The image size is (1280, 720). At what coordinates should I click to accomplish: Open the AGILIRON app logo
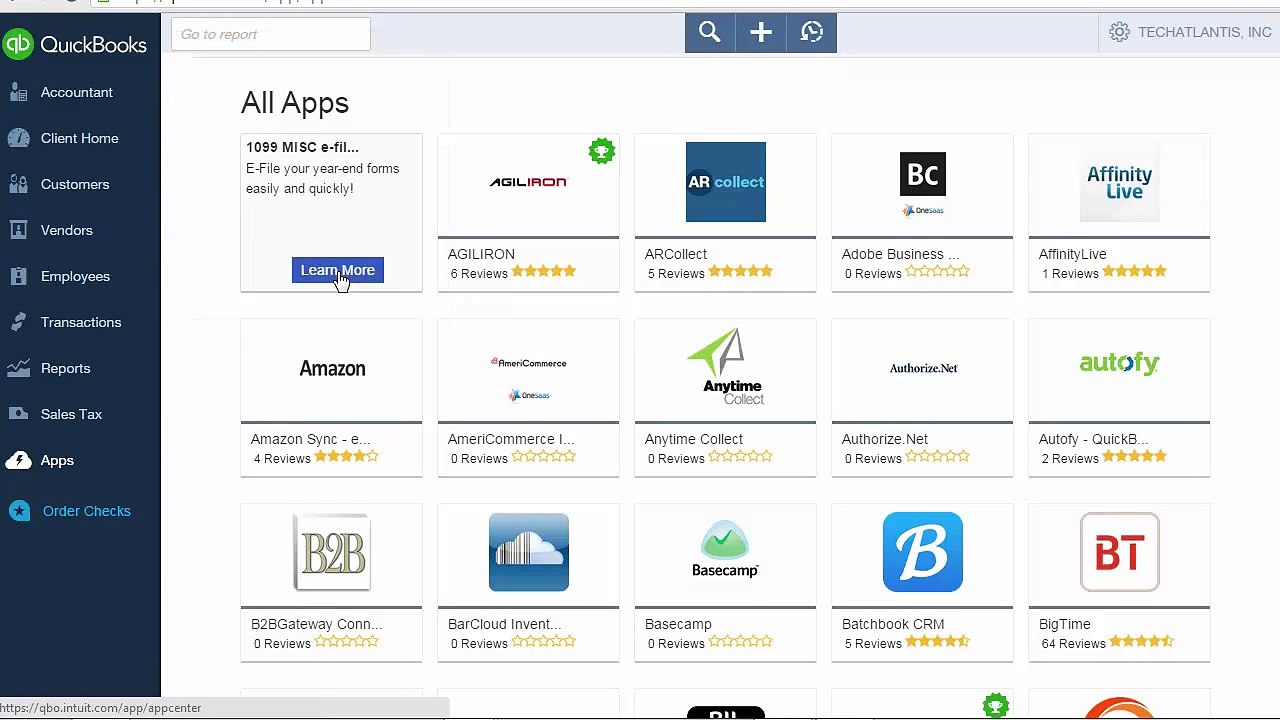click(x=528, y=182)
